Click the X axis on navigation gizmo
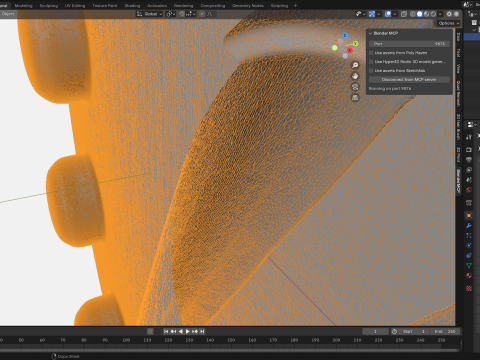This screenshot has width=480, height=360. (x=349, y=50)
